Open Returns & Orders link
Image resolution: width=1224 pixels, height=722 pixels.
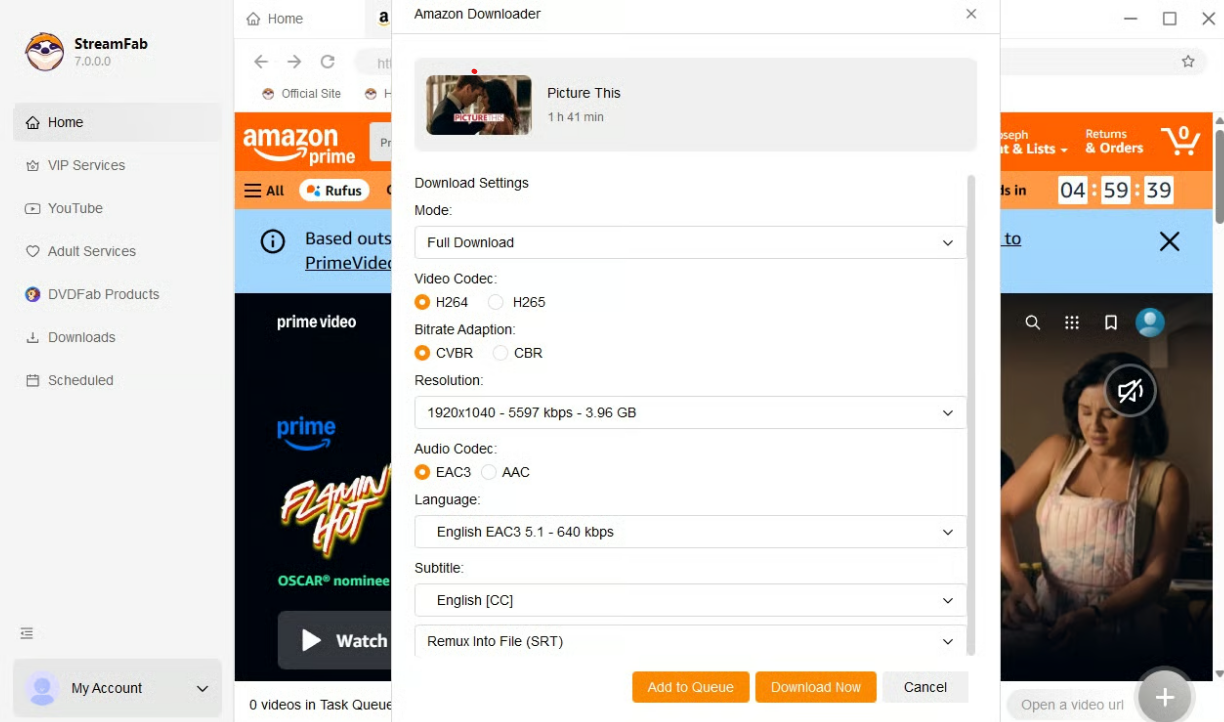click(x=1113, y=141)
